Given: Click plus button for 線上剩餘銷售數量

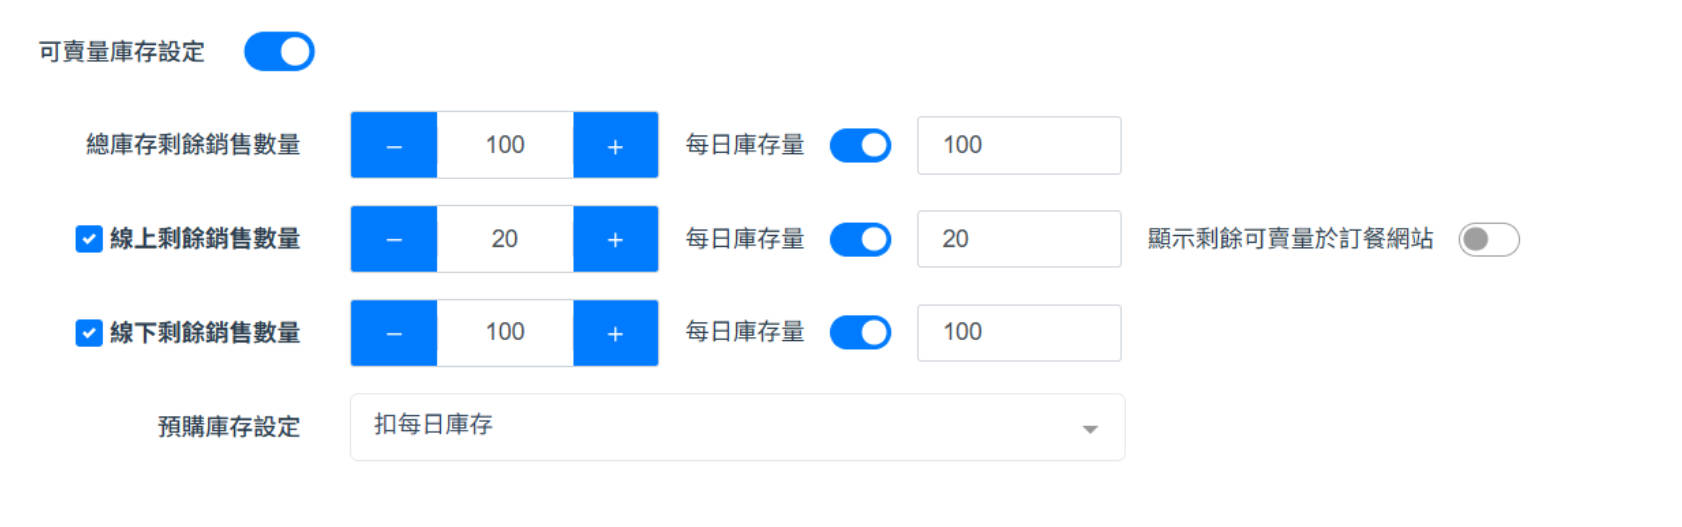Looking at the screenshot, I should point(615,240).
